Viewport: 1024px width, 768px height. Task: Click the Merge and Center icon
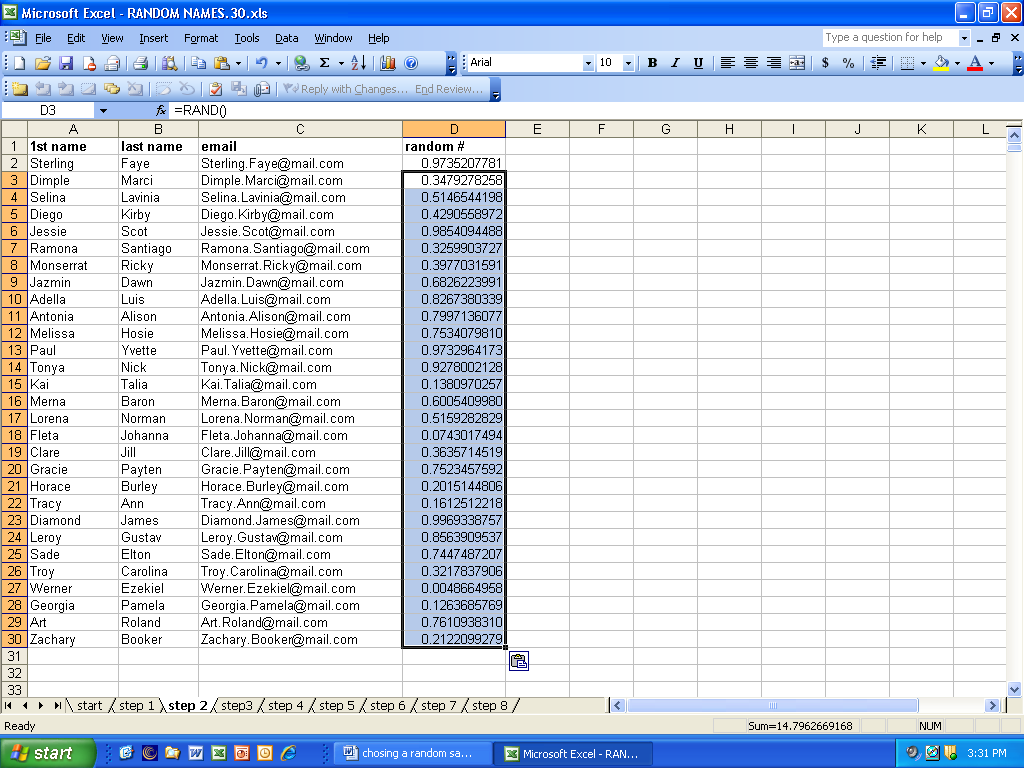[797, 63]
